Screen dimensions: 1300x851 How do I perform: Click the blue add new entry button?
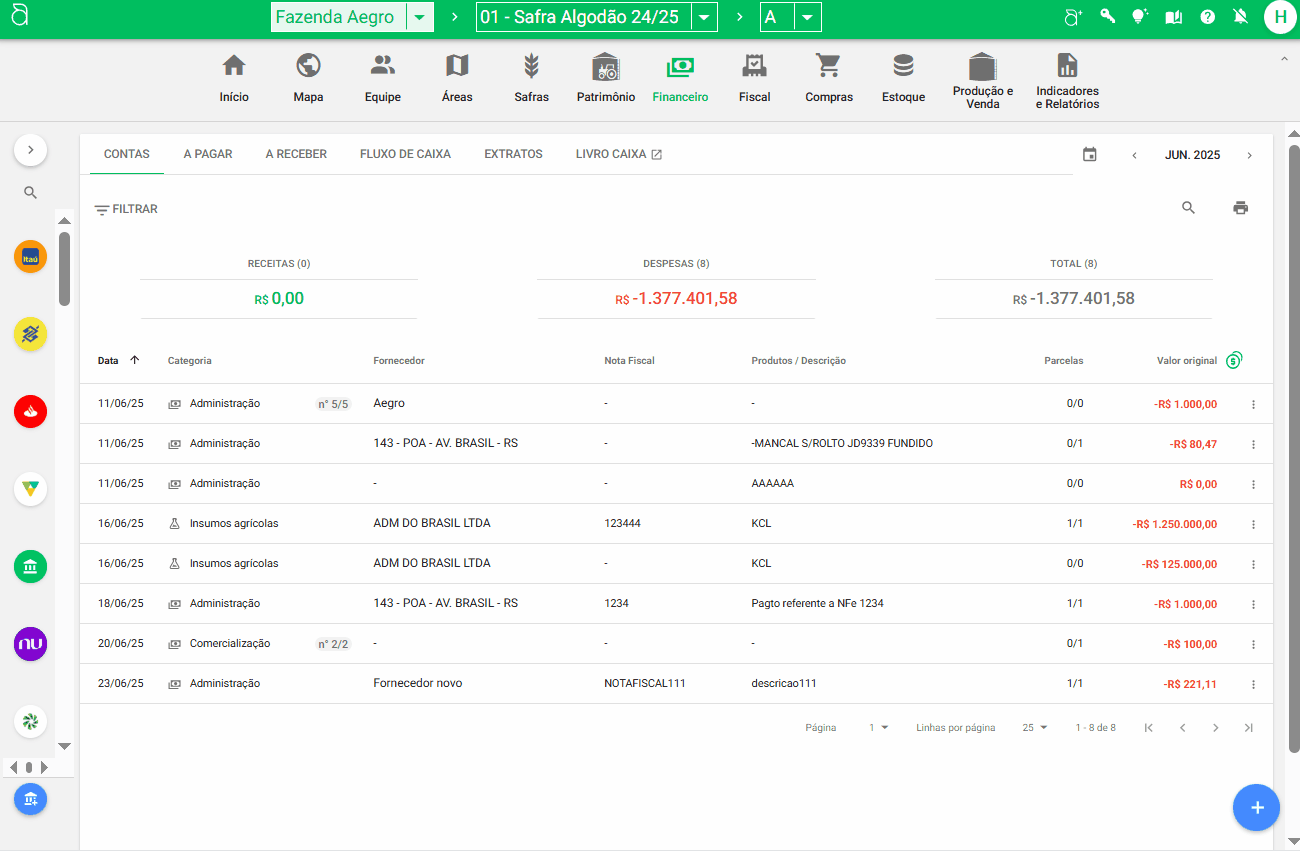point(1256,807)
